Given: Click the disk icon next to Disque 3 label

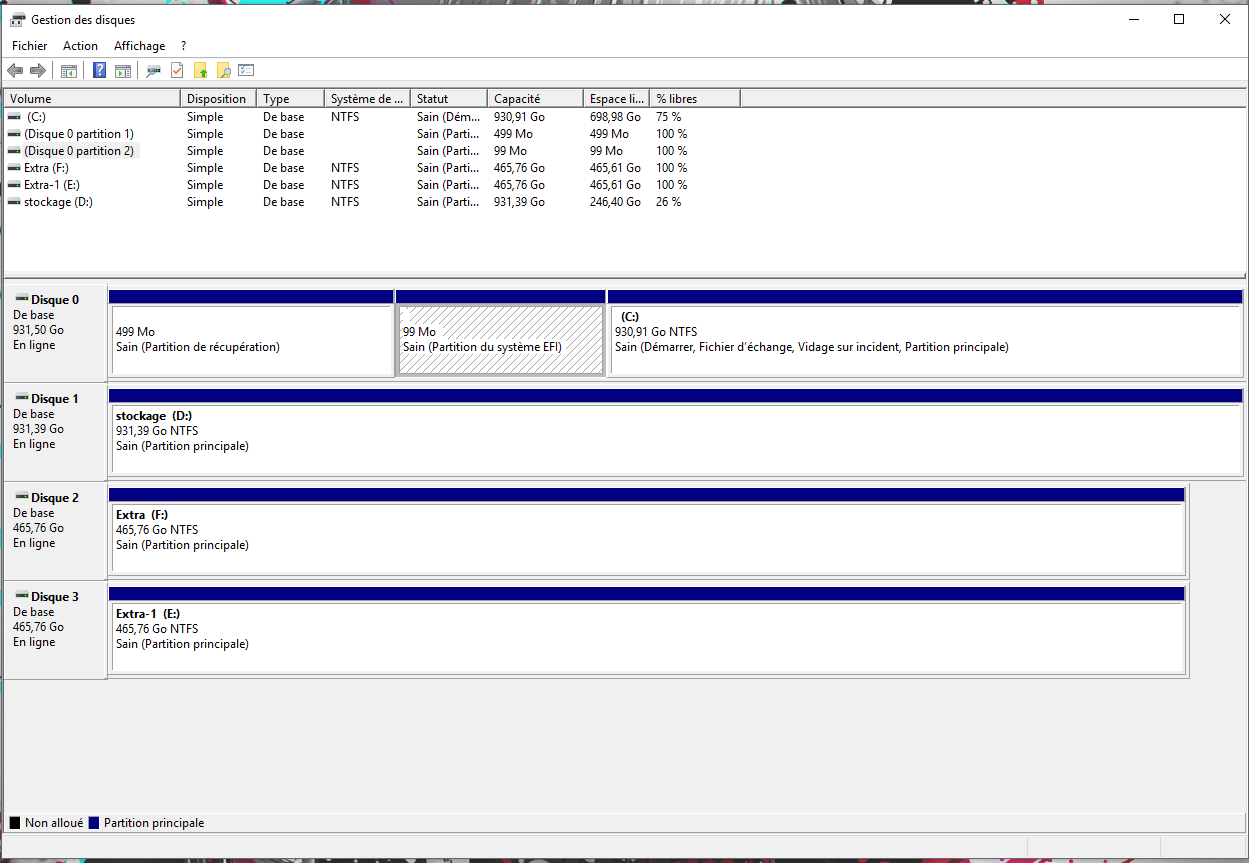Looking at the screenshot, I should (x=21, y=595).
